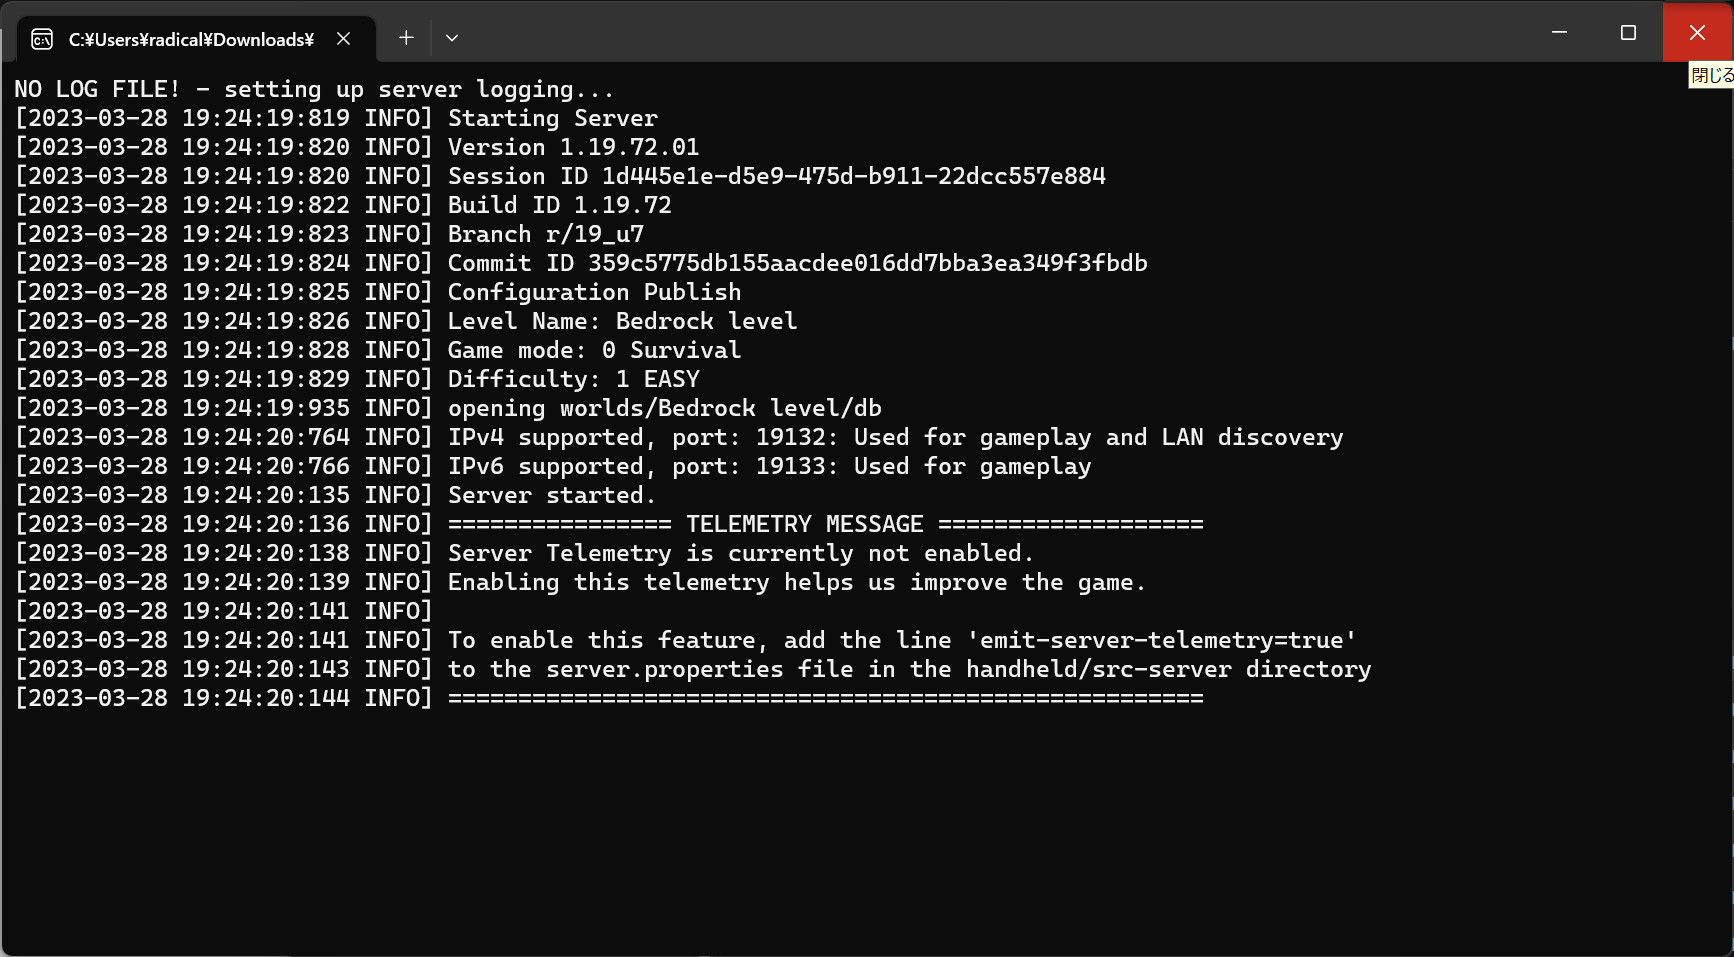Viewport: 1734px width, 957px height.
Task: Minimize the terminal window
Action: 1560,32
